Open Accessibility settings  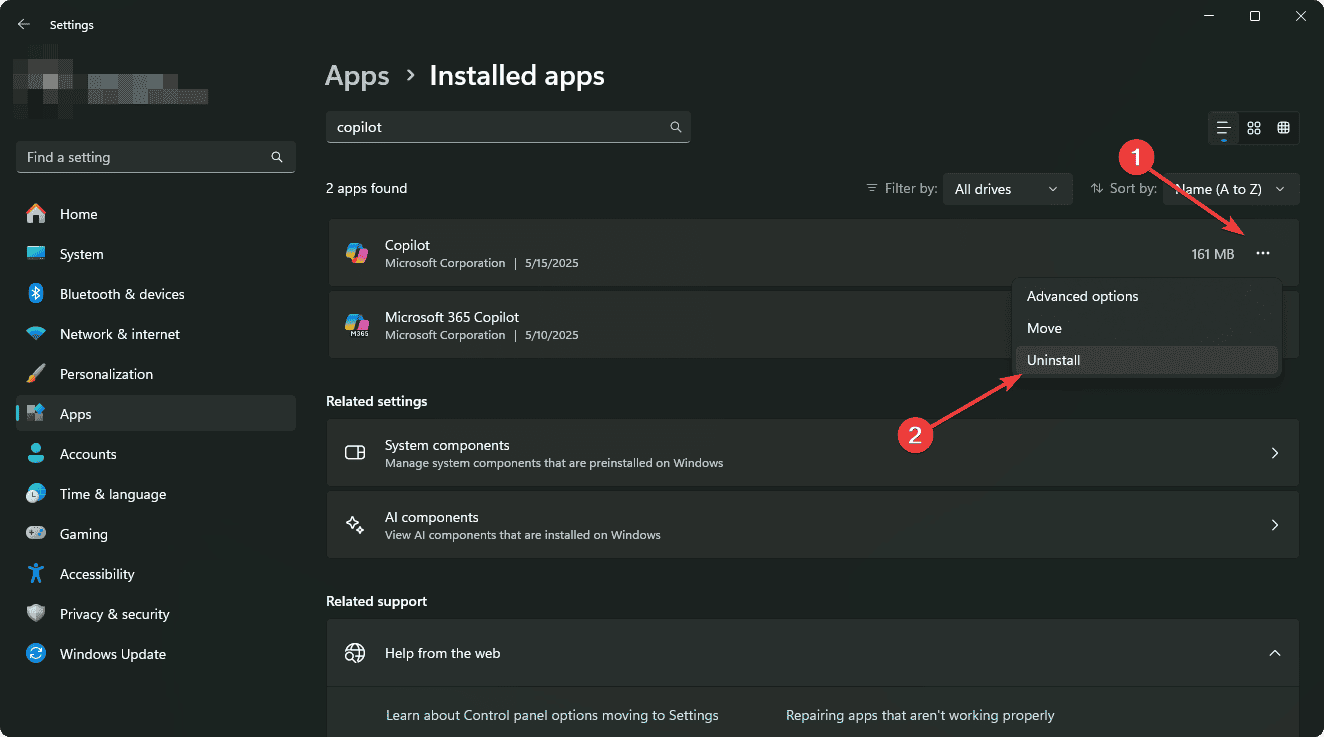(156, 574)
